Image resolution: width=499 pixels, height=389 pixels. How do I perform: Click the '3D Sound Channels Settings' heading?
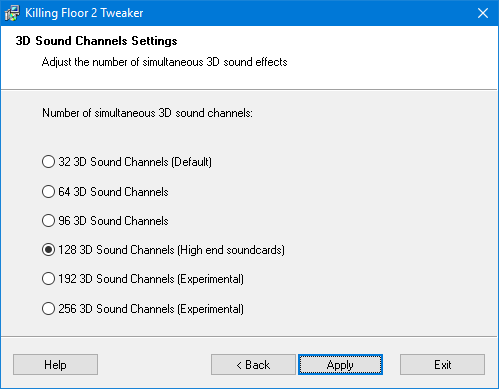tap(96, 41)
